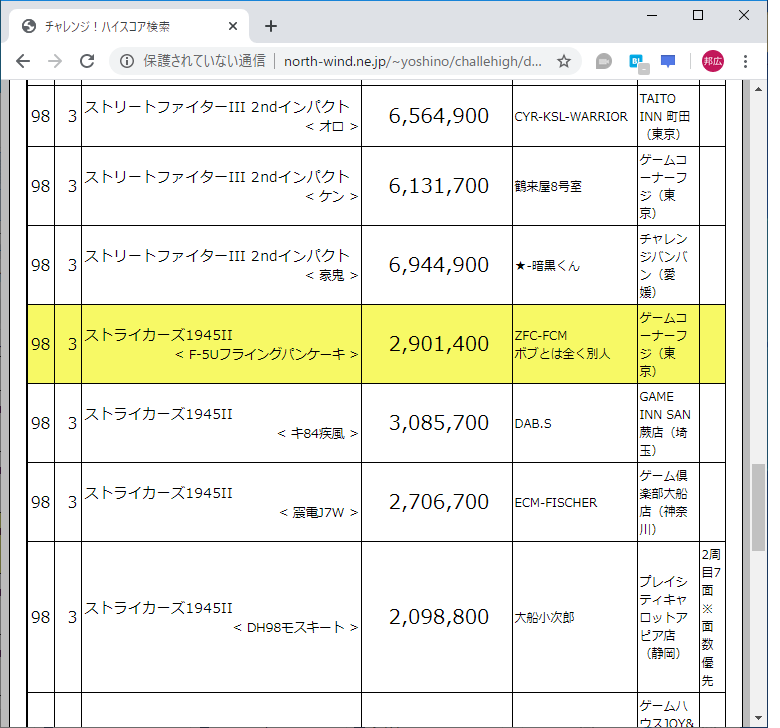Image resolution: width=780 pixels, height=728 pixels.
Task: Click score 2,706,700
Action: [x=438, y=502]
